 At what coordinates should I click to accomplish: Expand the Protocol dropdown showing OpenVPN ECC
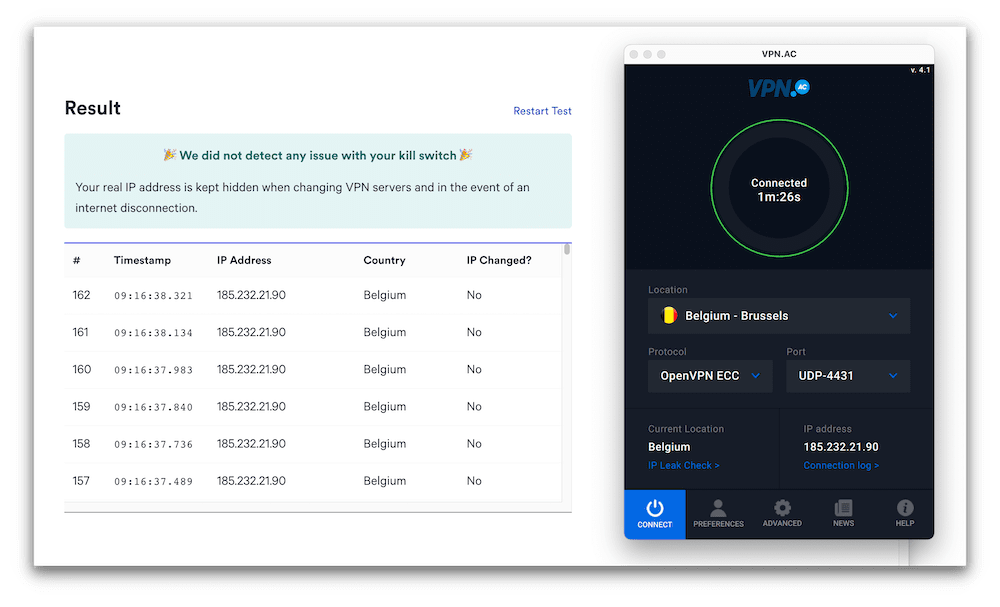pyautogui.click(x=710, y=376)
